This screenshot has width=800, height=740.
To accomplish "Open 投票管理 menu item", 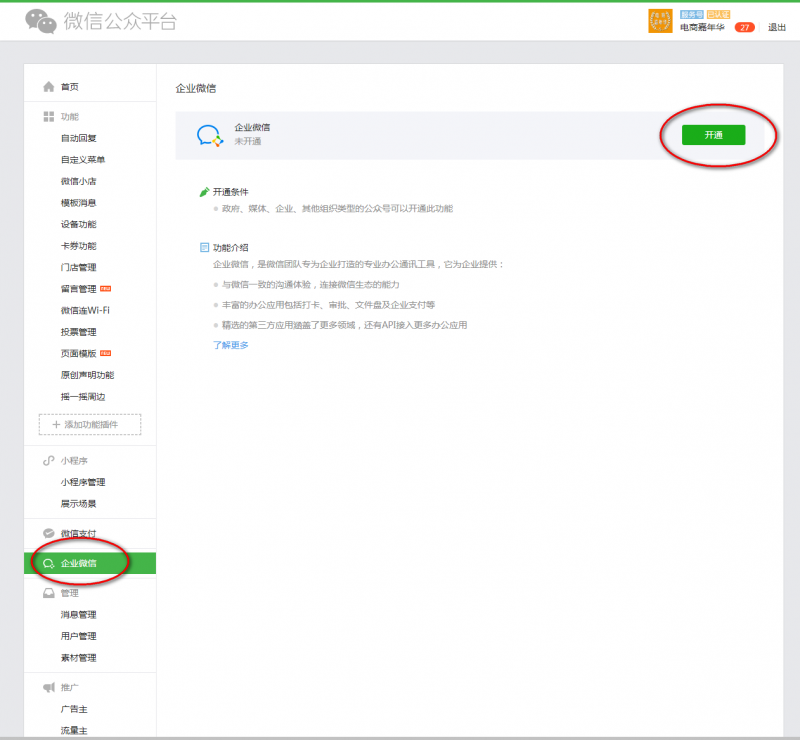I will tap(79, 332).
